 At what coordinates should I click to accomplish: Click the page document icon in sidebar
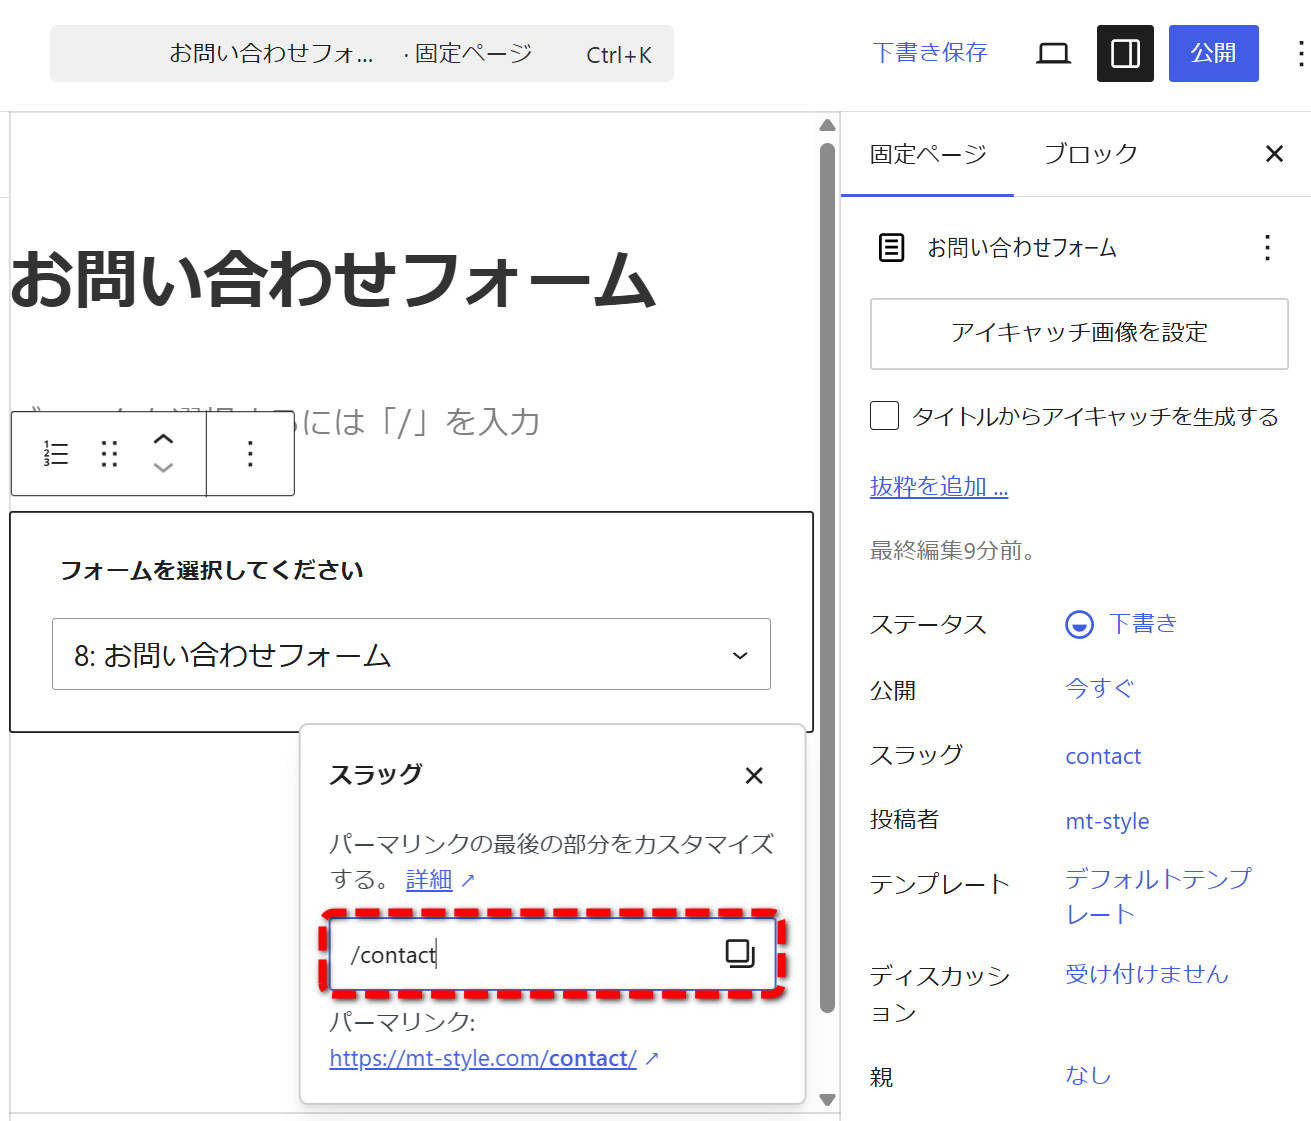tap(891, 247)
